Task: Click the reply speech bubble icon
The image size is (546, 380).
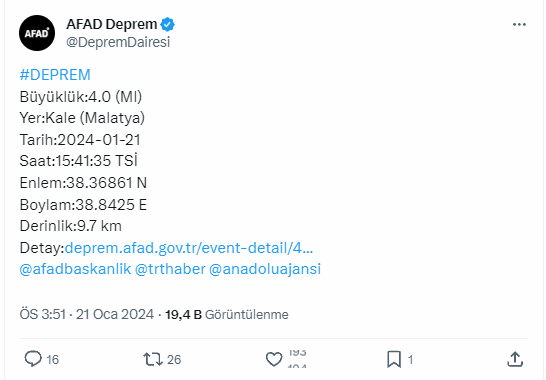Action: pyautogui.click(x=33, y=359)
